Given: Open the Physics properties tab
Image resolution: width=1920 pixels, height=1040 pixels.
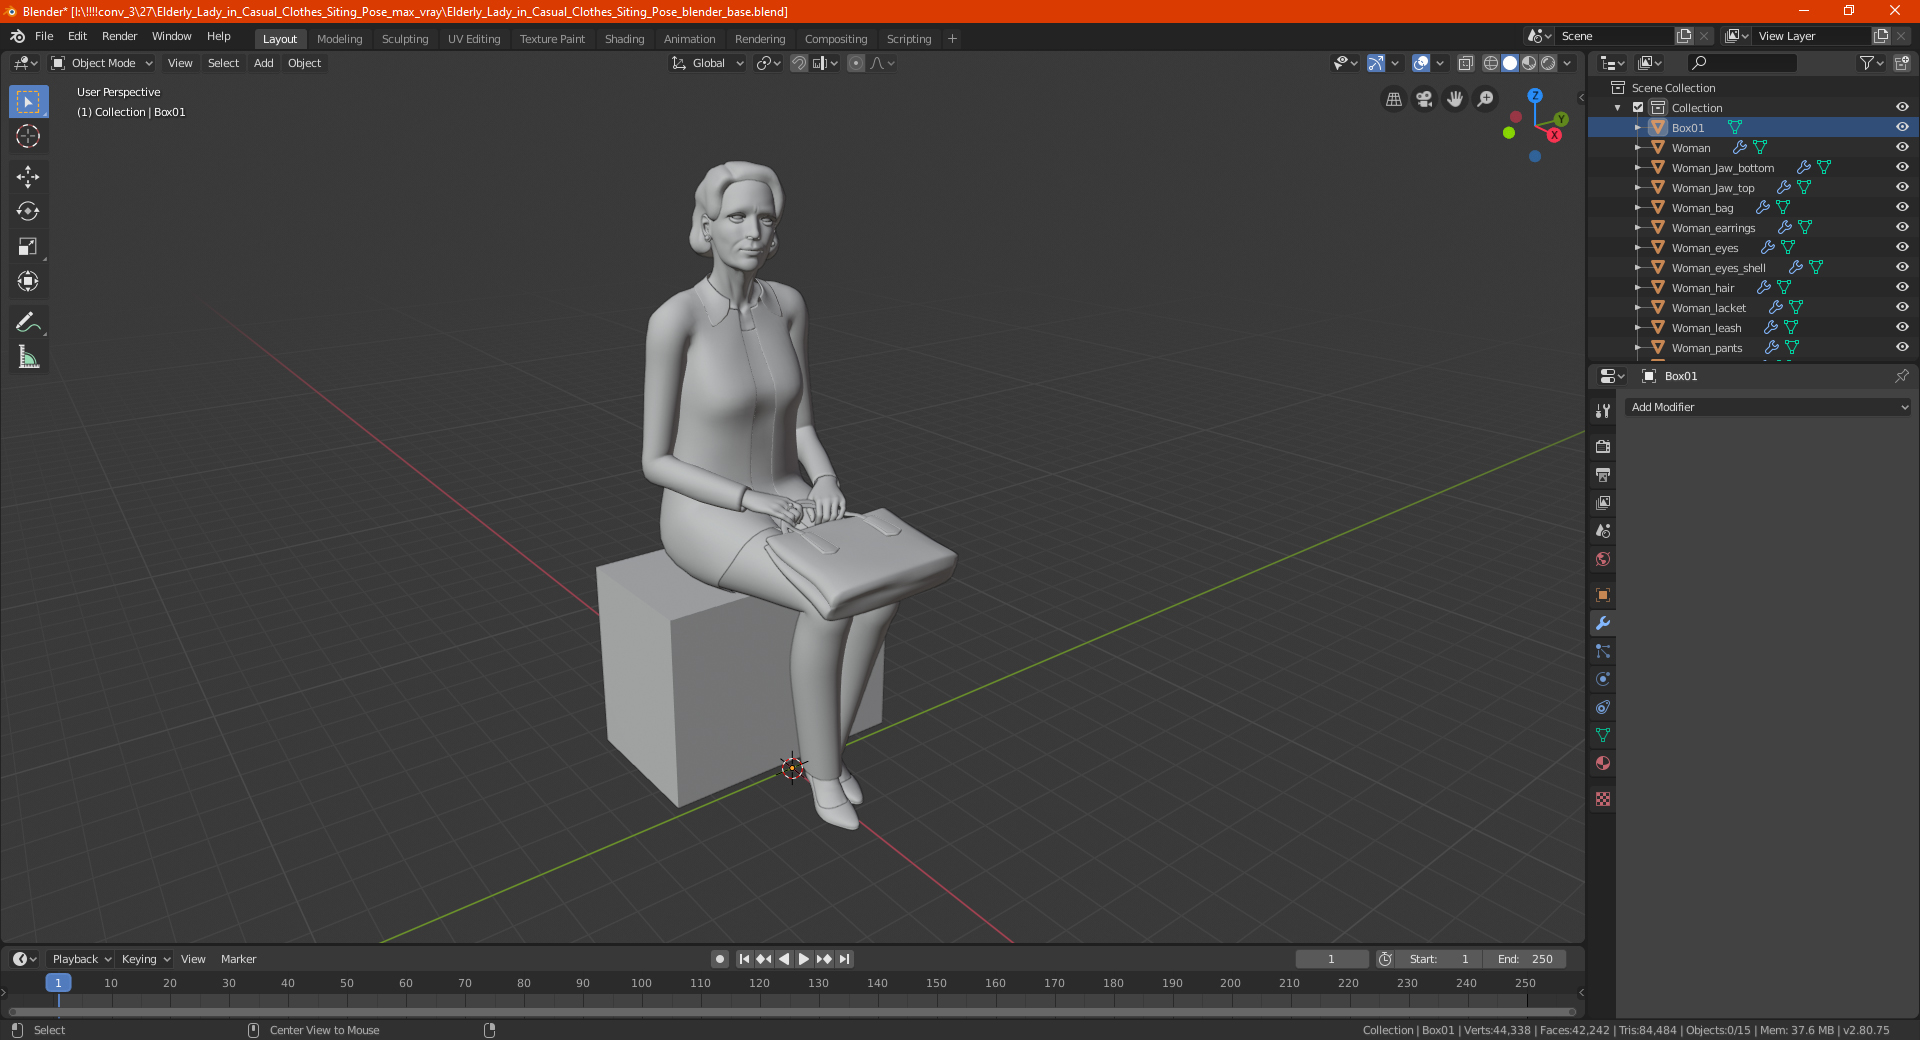Looking at the screenshot, I should [1603, 679].
